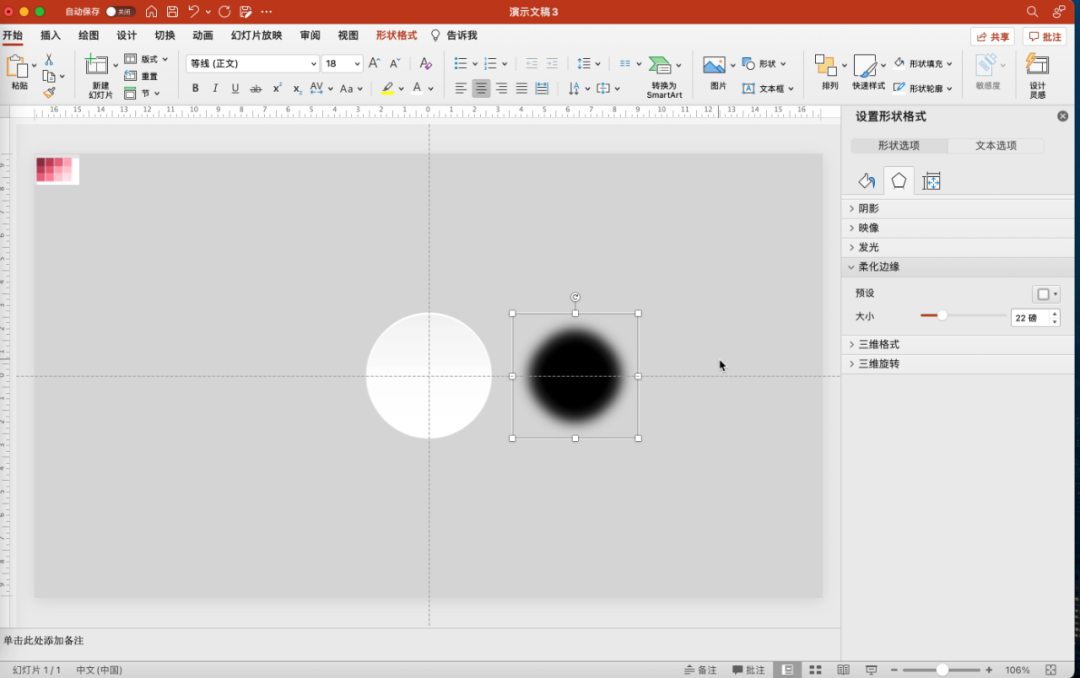The image size is (1080, 678).
Task: Collapse the Soft Edges section
Action: 957,267
